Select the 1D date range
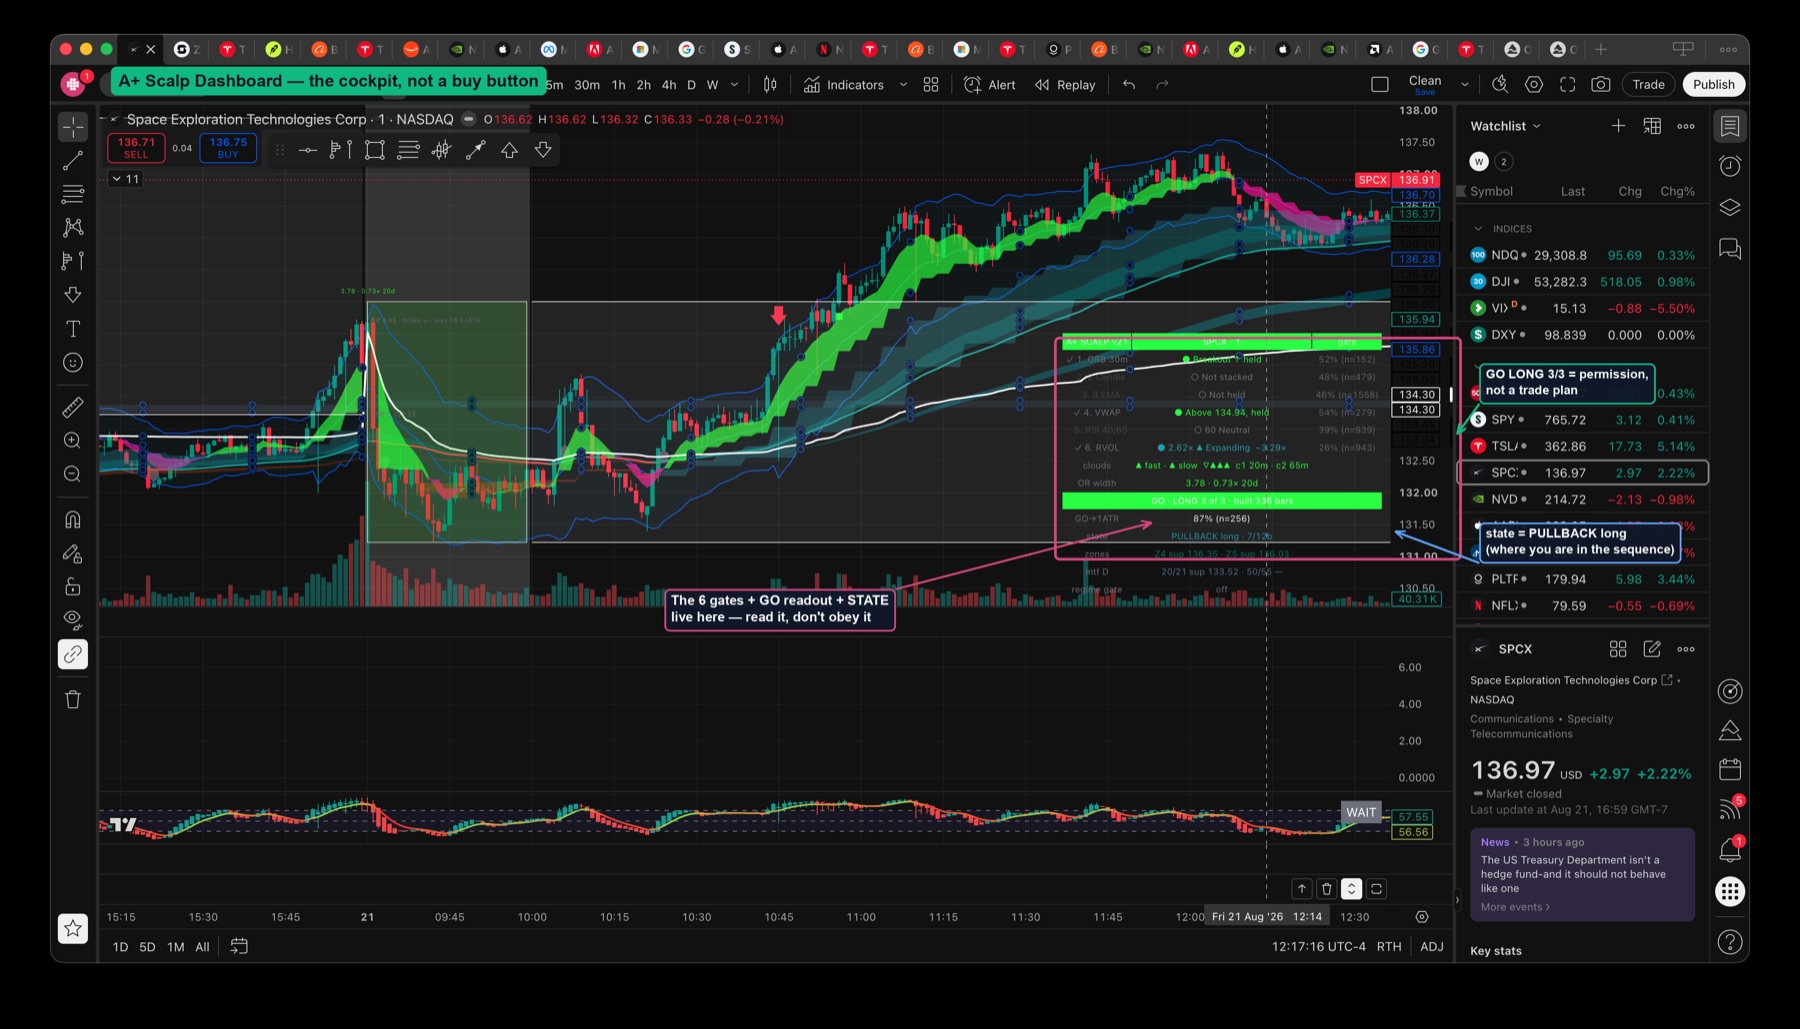This screenshot has width=1800, height=1029. [120, 947]
